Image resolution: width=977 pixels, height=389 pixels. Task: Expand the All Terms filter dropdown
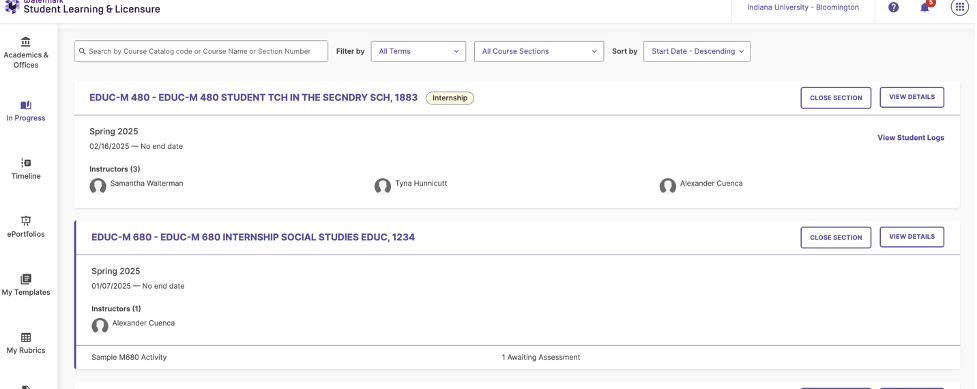[418, 51]
